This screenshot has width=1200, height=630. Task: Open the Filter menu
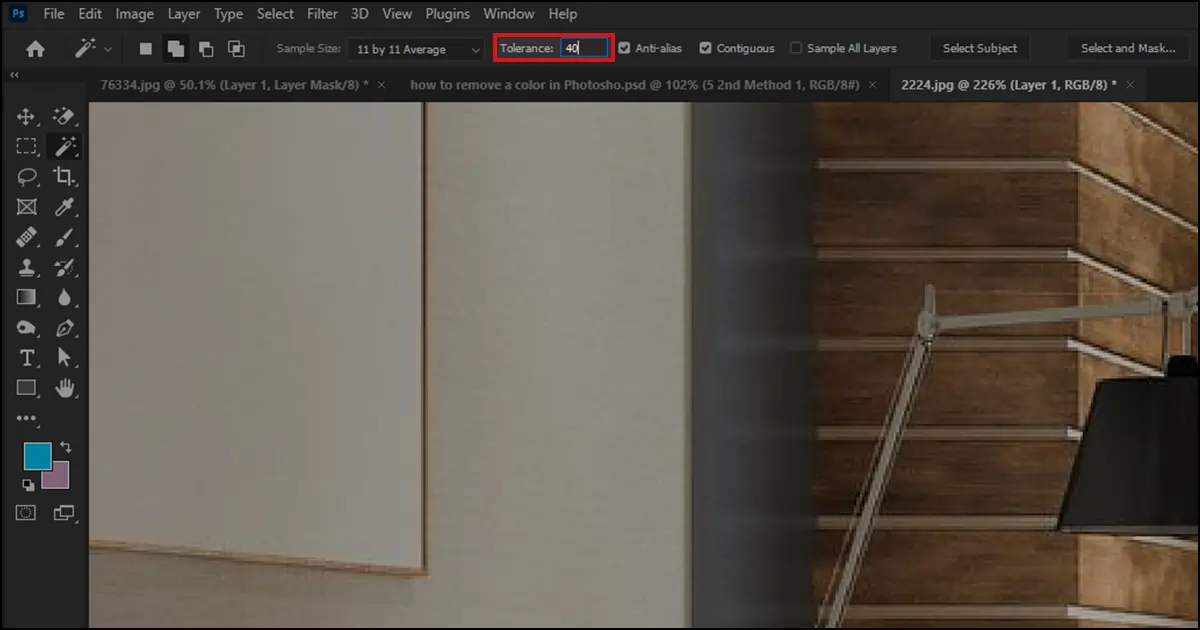322,14
